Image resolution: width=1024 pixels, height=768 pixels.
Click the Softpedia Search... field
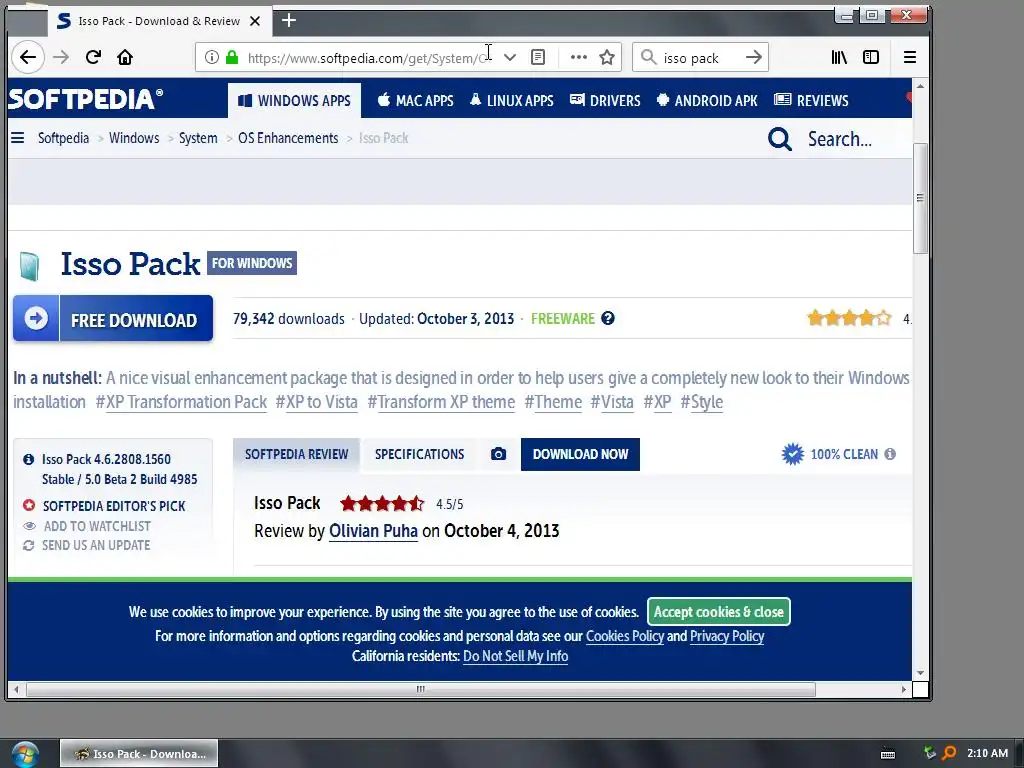coord(840,139)
